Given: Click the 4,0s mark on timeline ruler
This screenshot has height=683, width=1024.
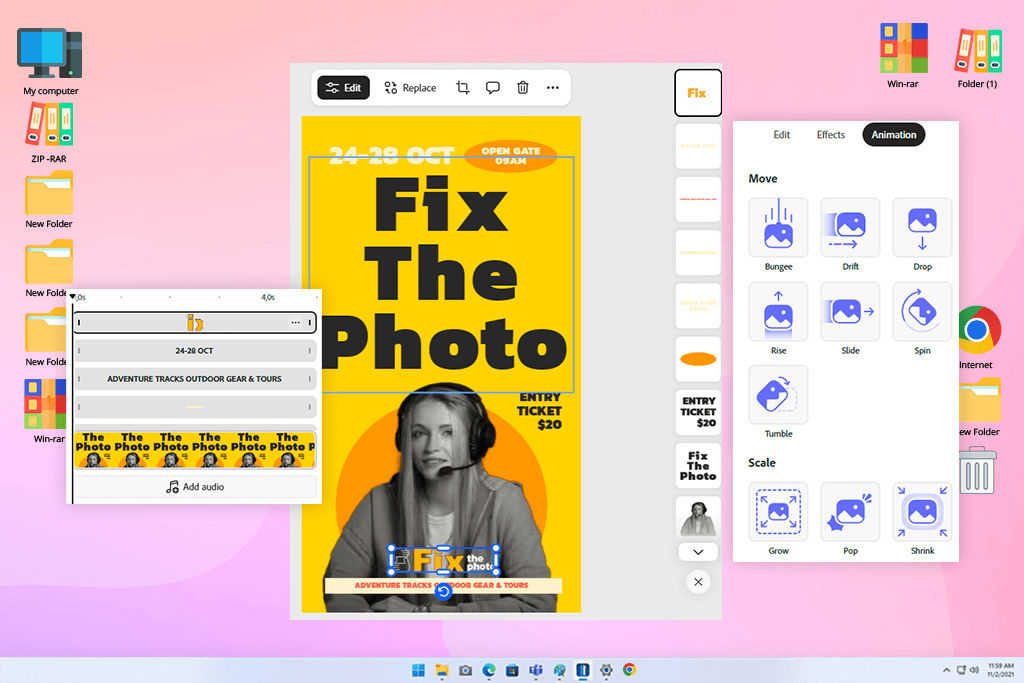Looking at the screenshot, I should point(268,297).
